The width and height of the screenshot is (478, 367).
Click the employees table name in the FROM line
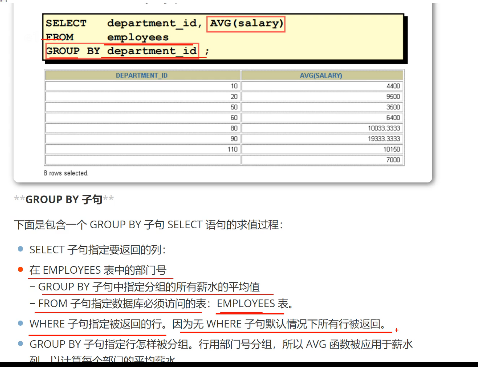pyautogui.click(x=138, y=37)
